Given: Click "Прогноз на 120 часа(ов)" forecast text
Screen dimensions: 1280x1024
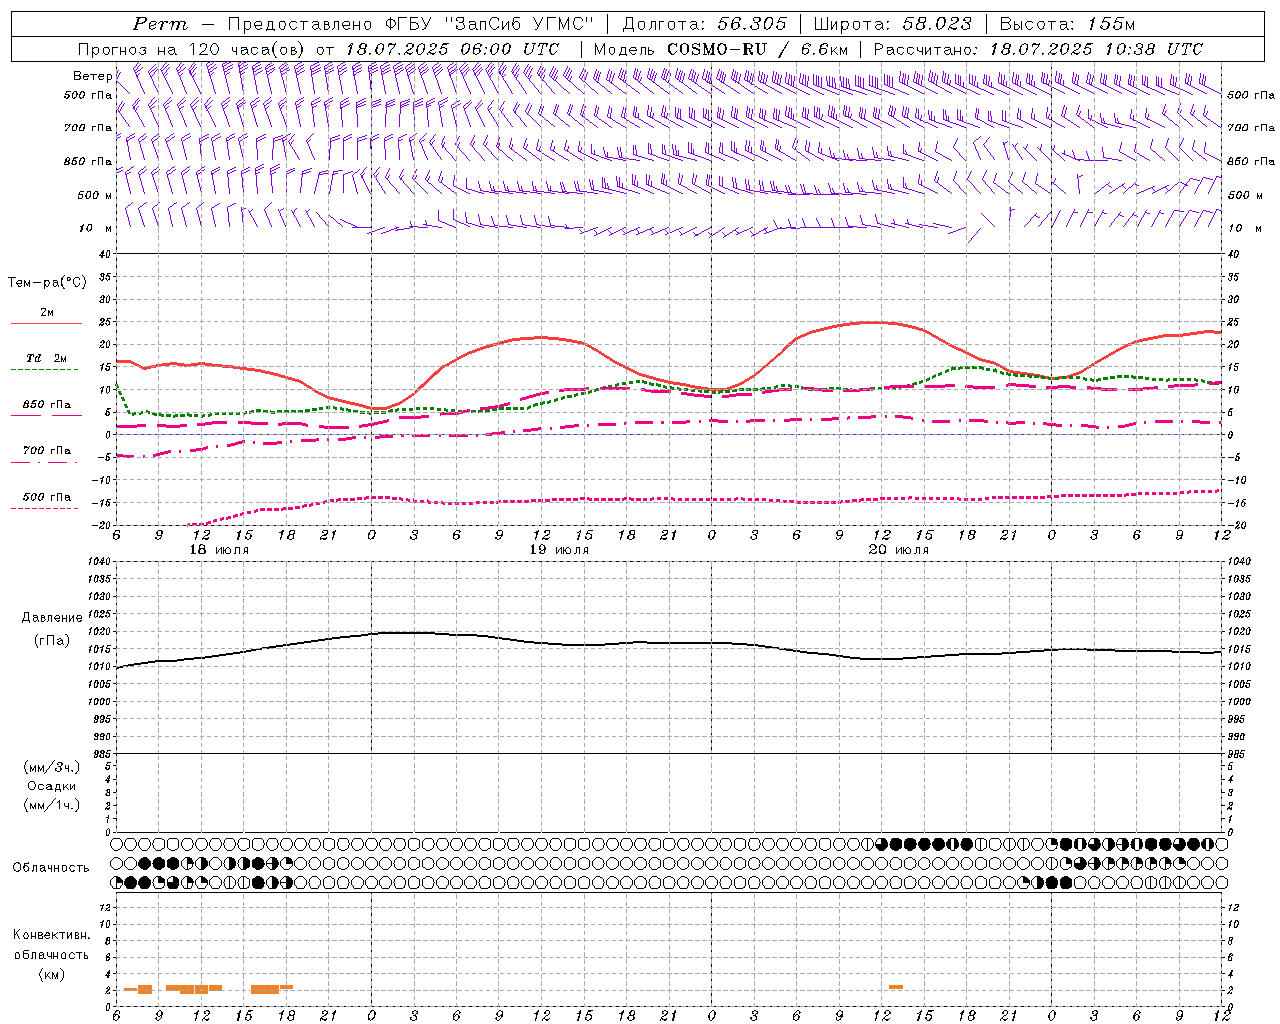Looking at the screenshot, I should click(193, 49).
